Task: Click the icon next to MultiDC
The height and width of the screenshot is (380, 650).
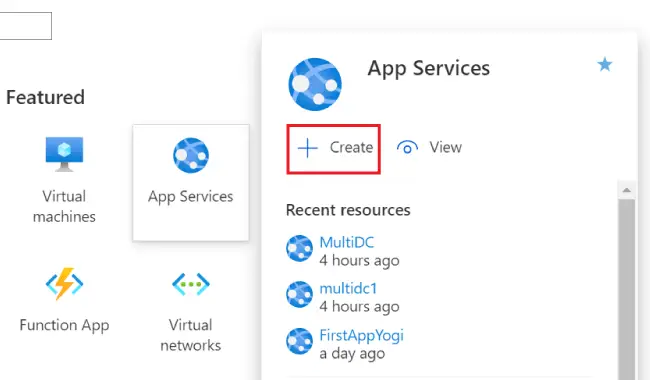Action: tap(299, 249)
